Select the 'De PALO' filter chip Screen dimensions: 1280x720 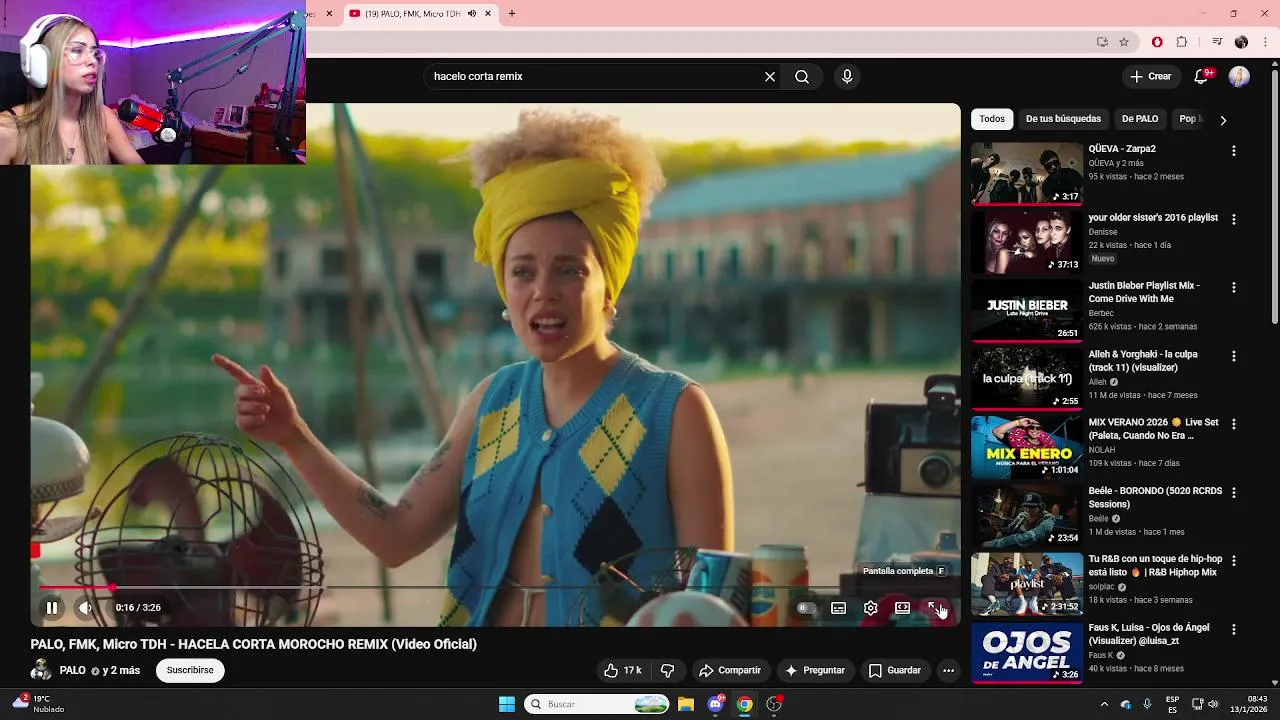(1140, 119)
